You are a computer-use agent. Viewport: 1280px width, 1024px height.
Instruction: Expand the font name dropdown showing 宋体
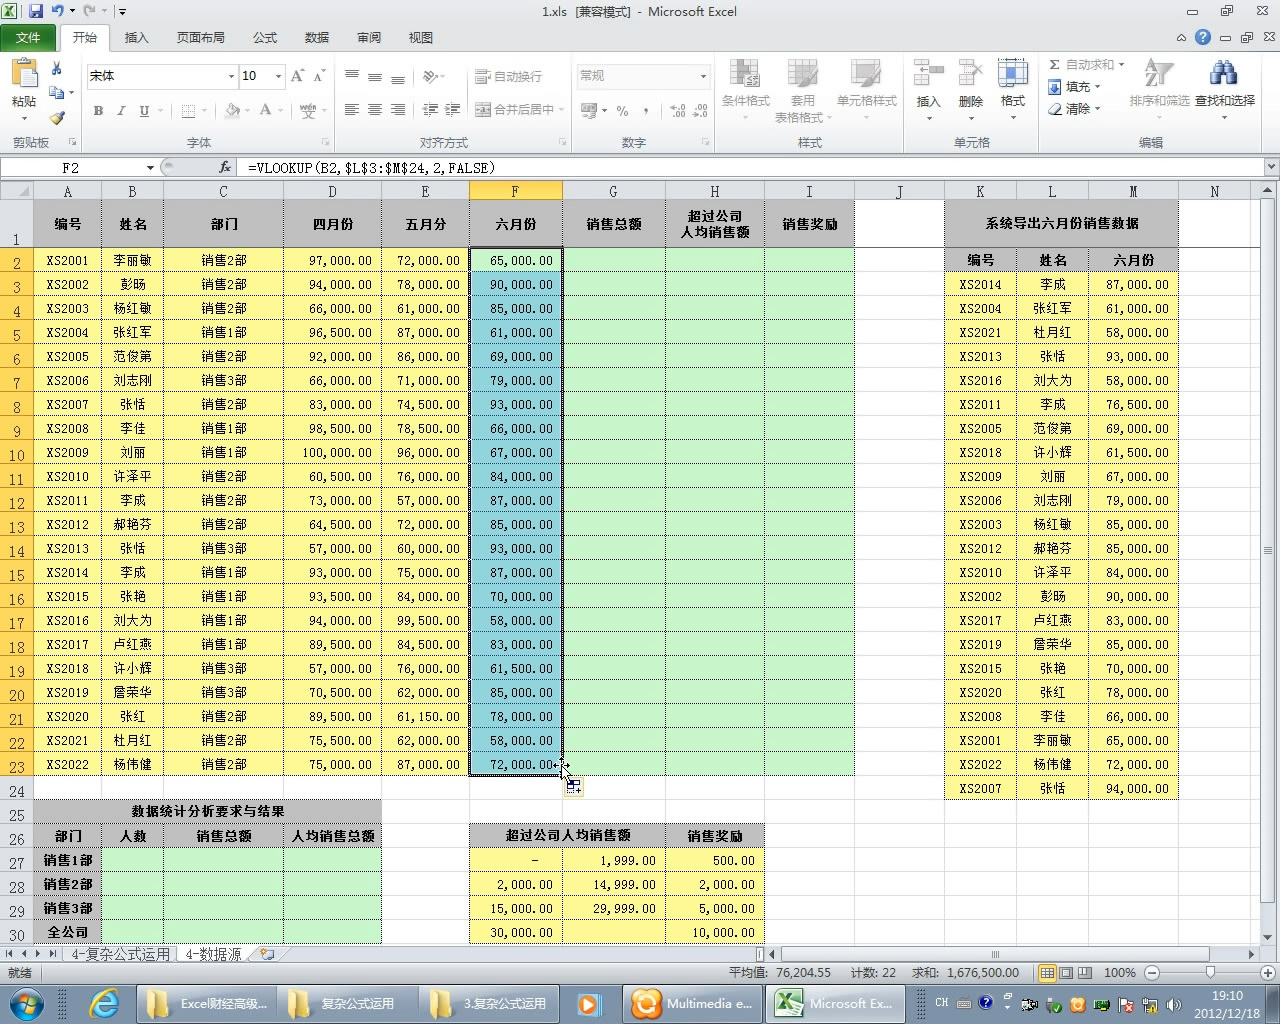(231, 76)
